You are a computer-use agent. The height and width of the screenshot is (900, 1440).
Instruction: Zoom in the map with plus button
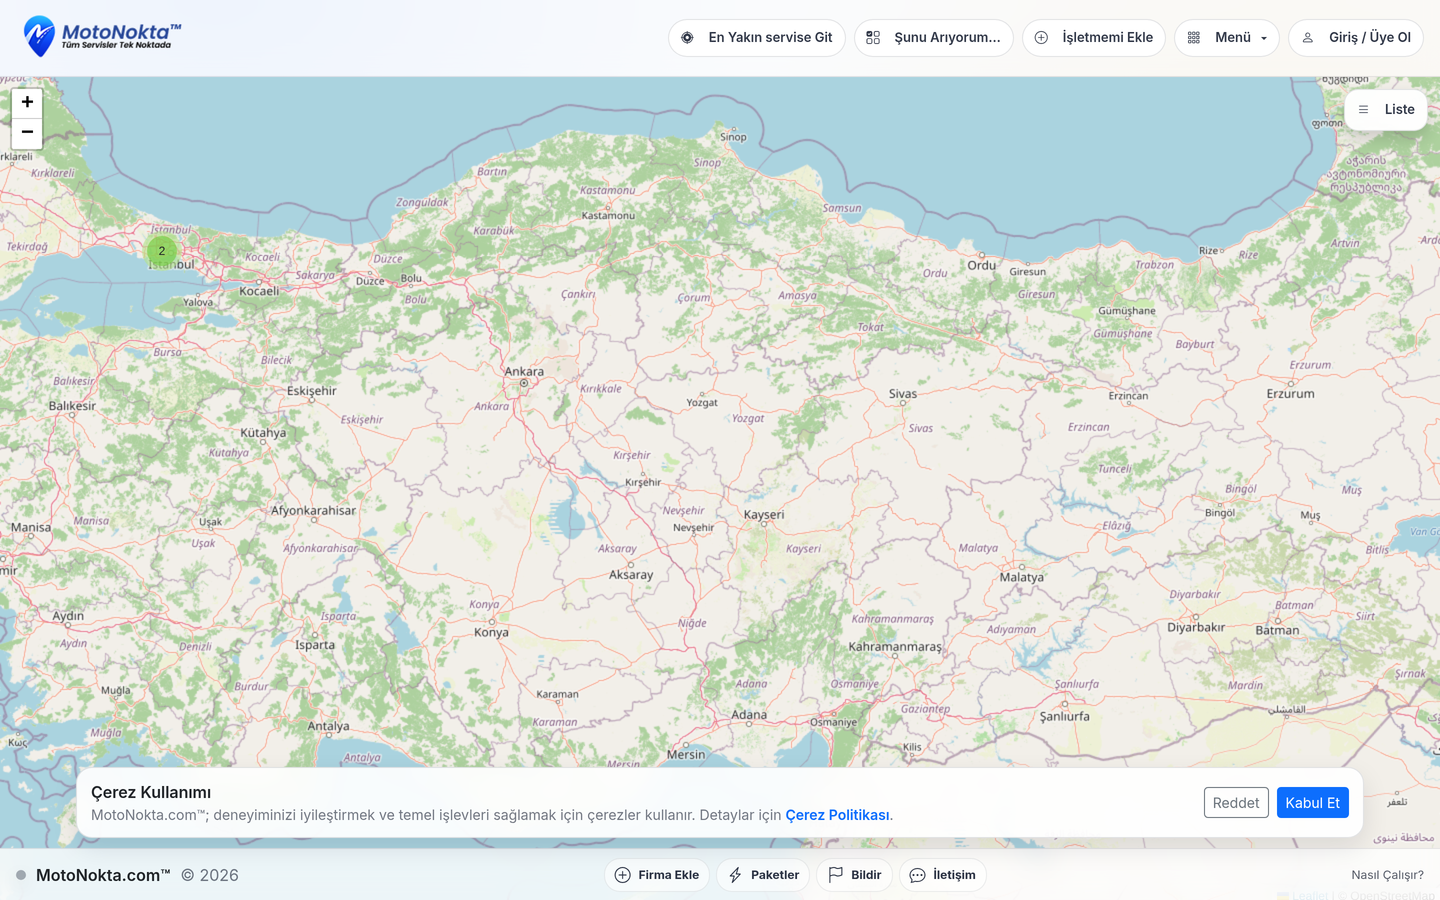(27, 102)
